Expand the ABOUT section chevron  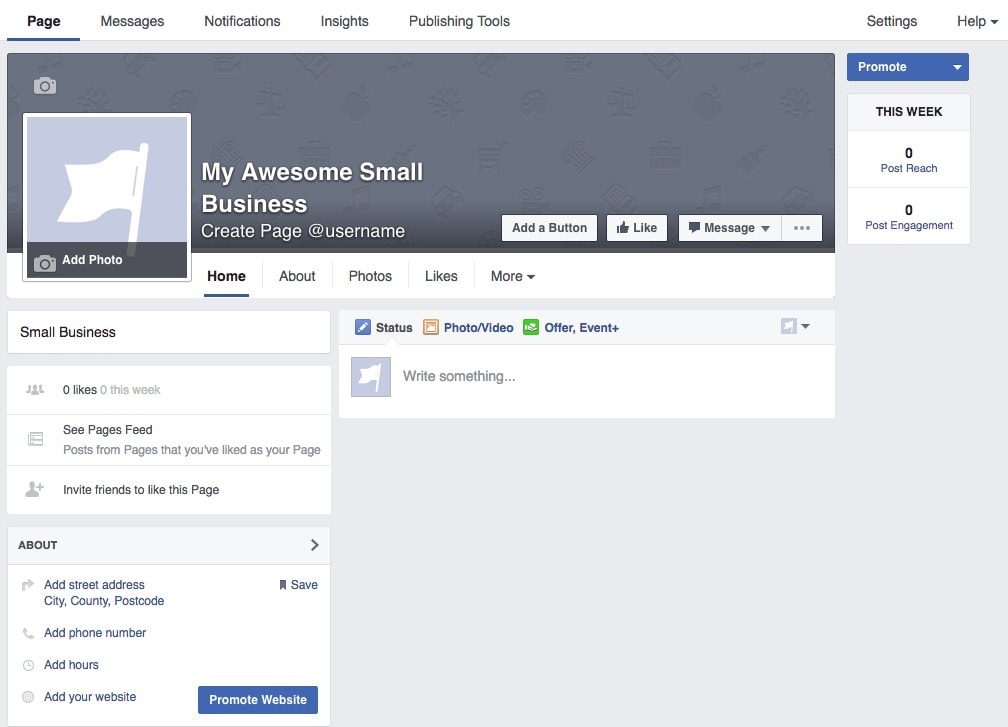click(314, 545)
